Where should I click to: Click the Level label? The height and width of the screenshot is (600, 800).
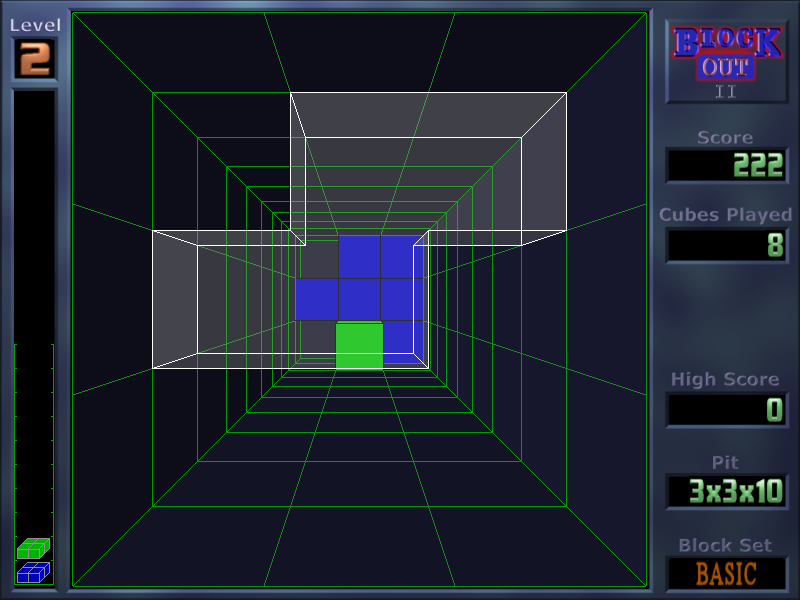point(35,25)
